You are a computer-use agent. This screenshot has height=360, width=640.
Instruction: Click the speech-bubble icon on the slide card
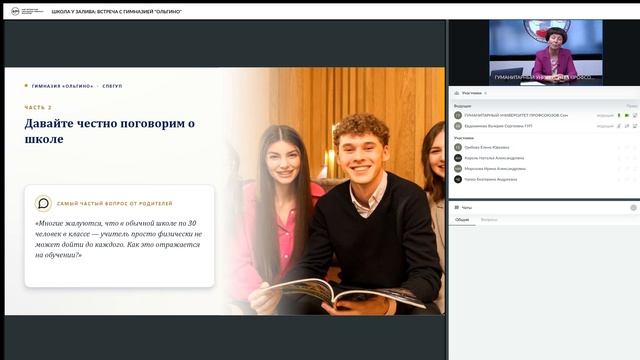coord(43,203)
